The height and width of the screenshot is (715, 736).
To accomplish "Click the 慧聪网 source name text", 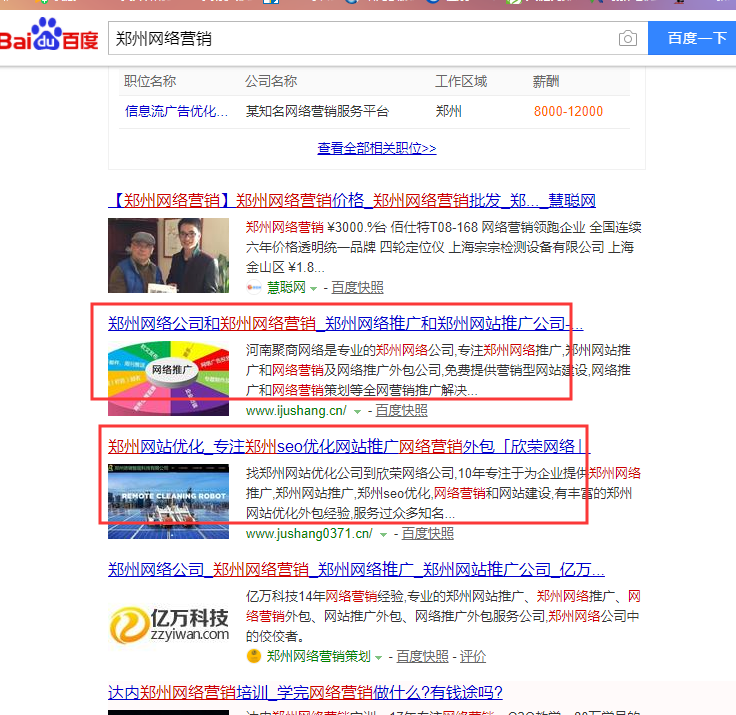I will click(x=286, y=287).
